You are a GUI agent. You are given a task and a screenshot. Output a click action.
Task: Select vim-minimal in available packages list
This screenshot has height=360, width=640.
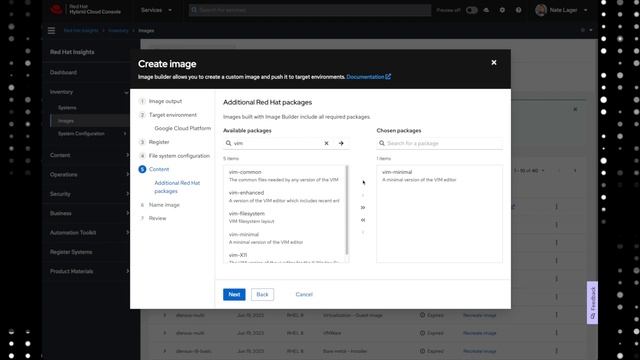coord(284,238)
